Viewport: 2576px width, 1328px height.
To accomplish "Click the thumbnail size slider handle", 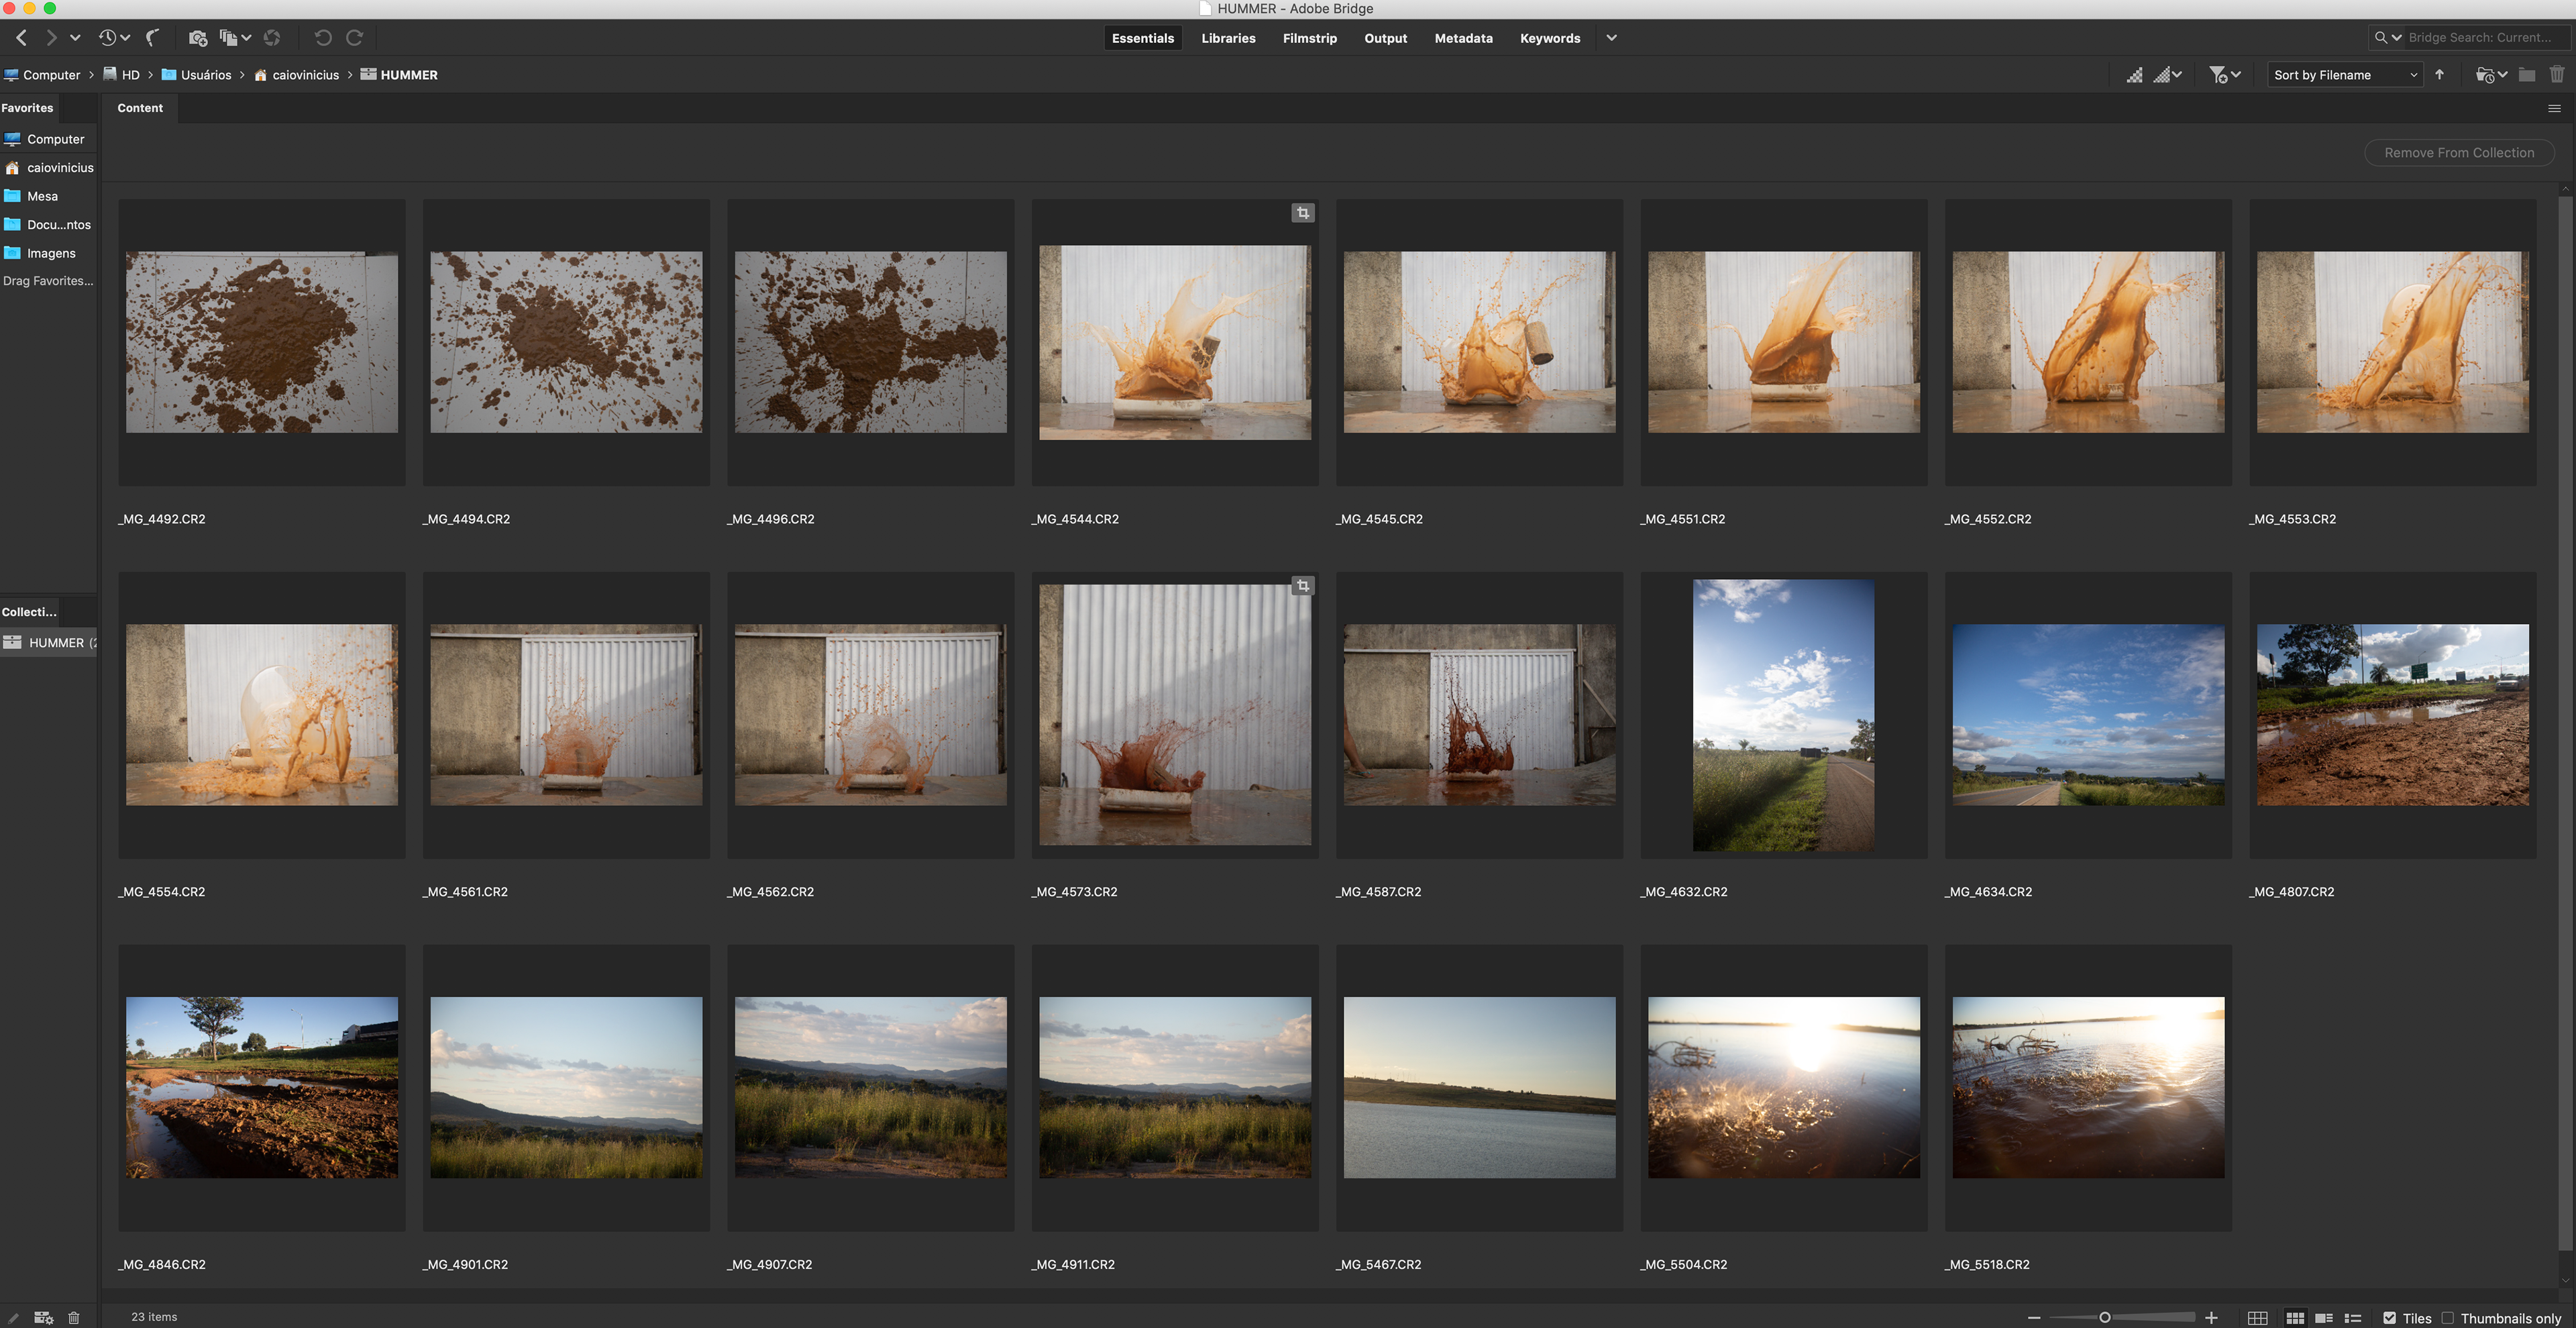I will point(2104,1318).
